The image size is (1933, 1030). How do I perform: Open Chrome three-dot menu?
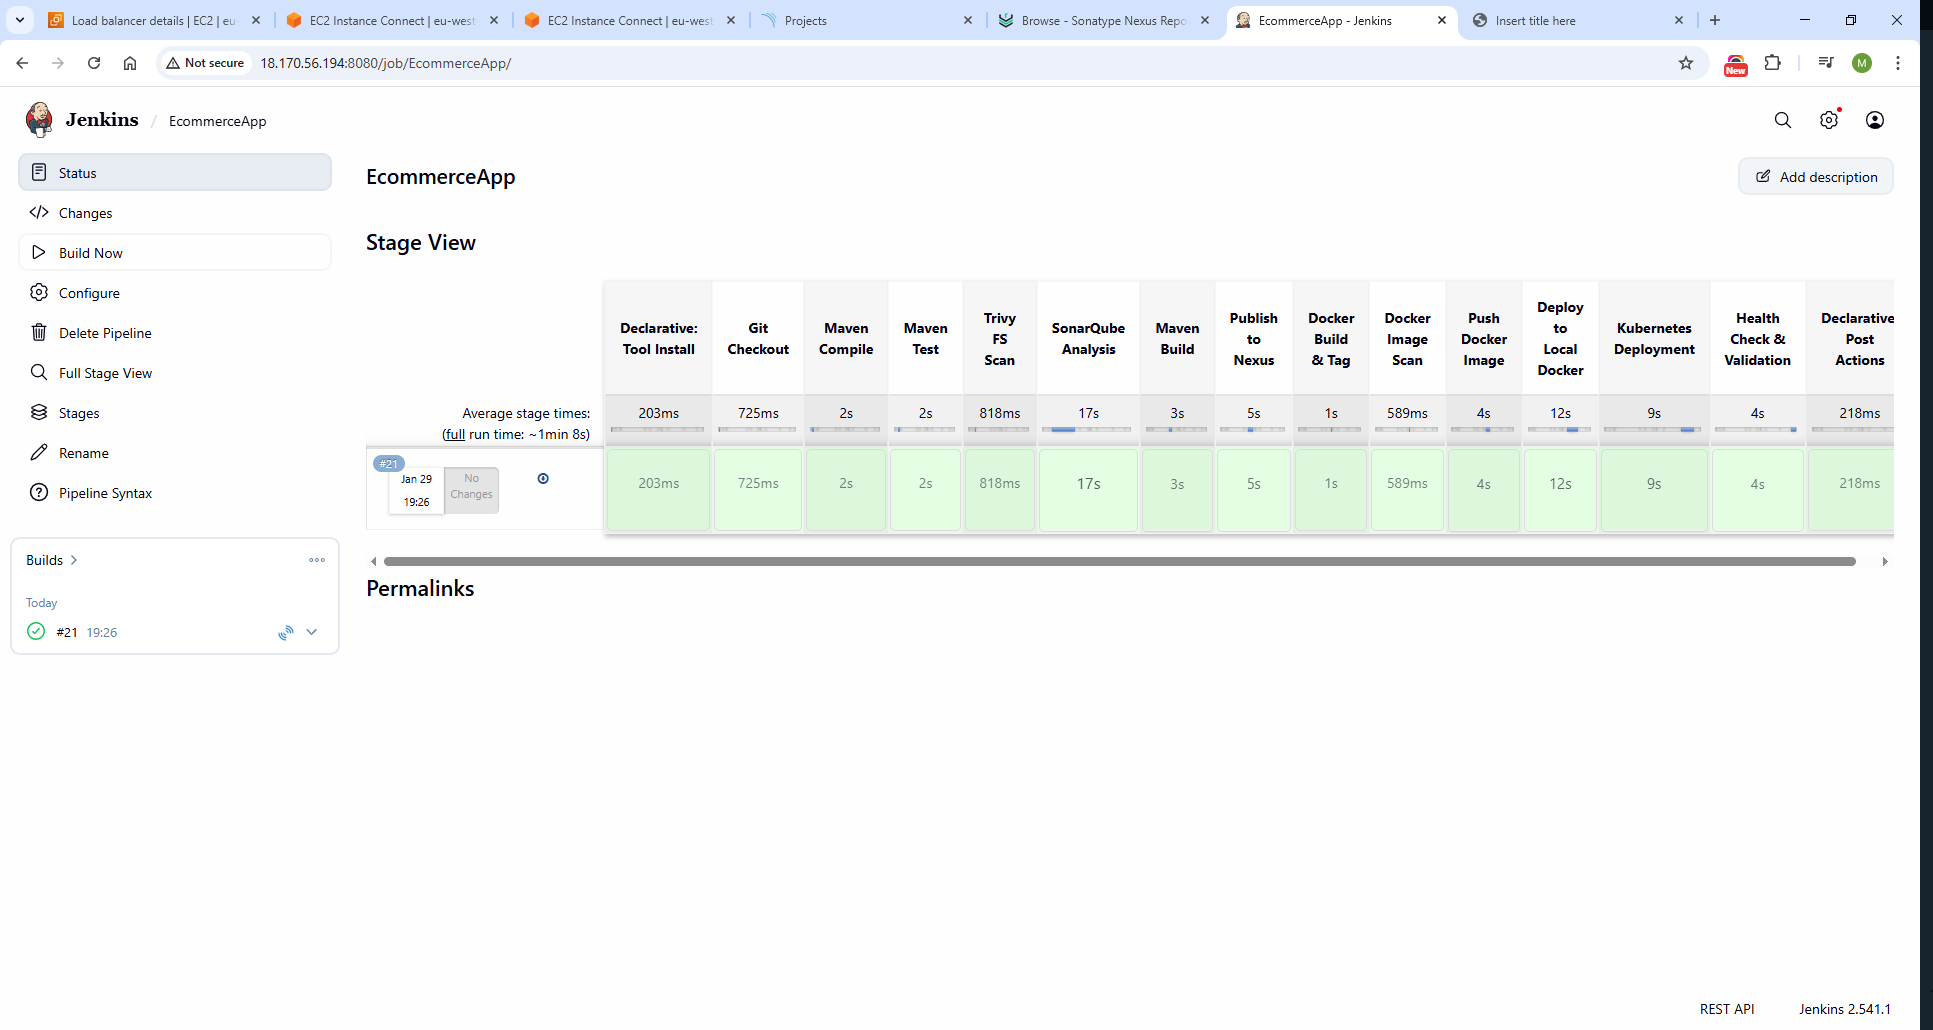pyautogui.click(x=1898, y=63)
